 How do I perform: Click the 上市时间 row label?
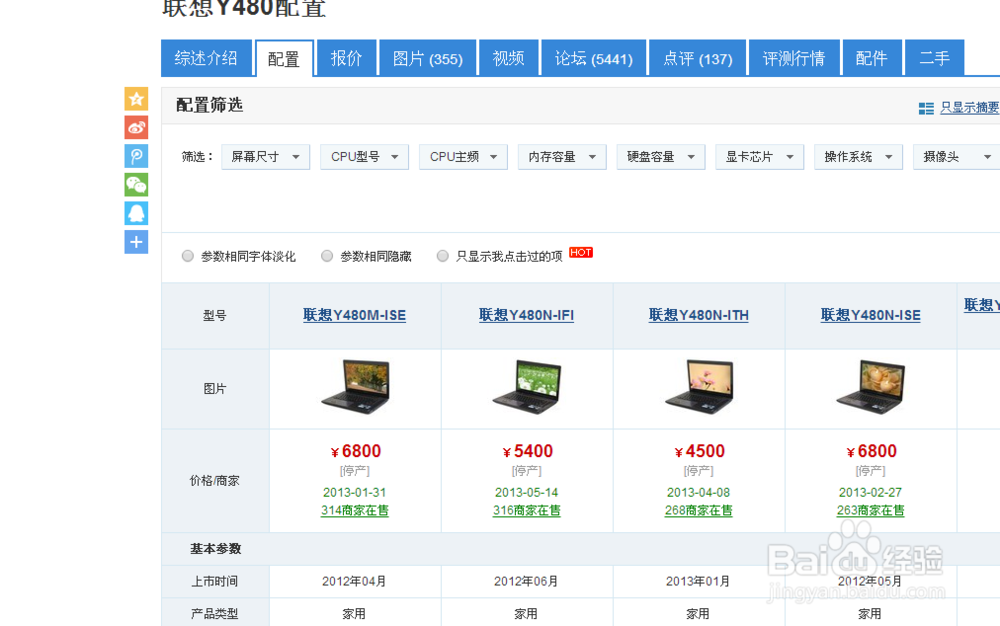215,581
